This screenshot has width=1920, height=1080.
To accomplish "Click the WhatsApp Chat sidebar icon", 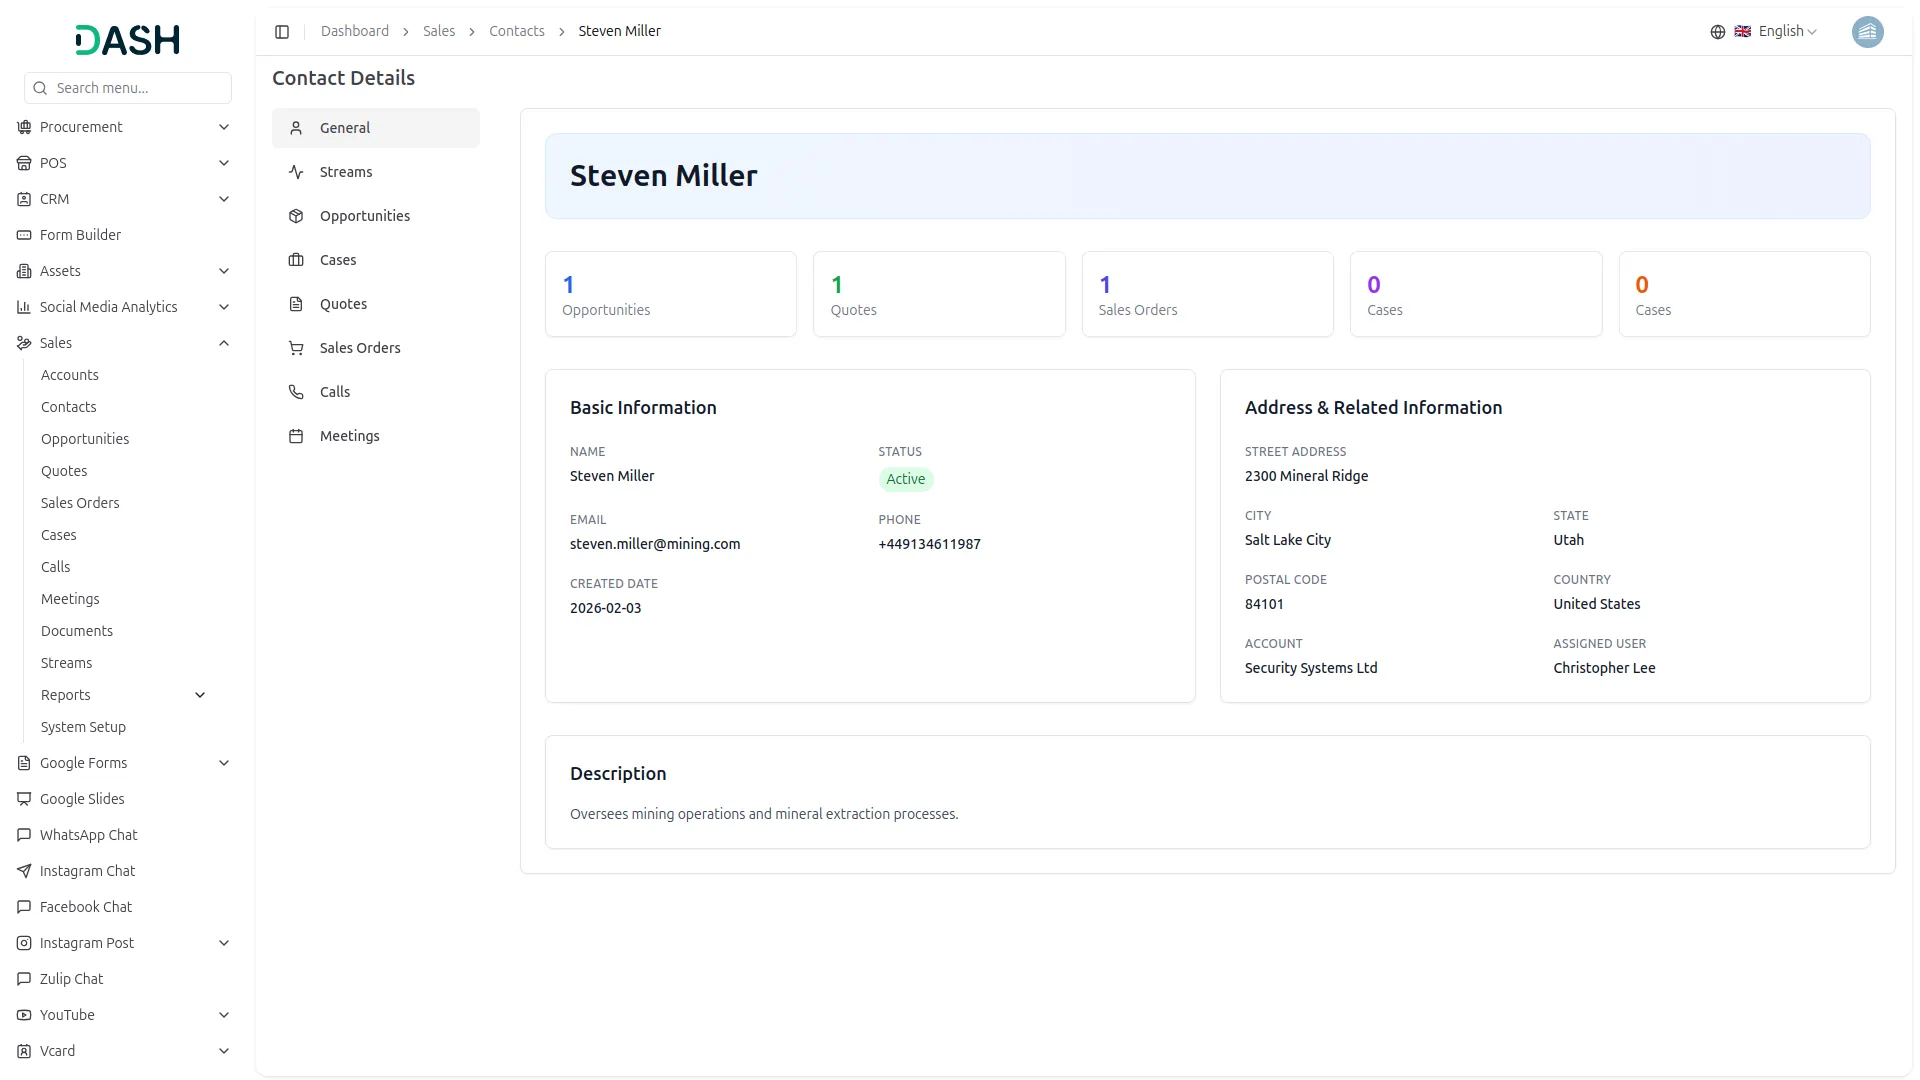I will [24, 835].
